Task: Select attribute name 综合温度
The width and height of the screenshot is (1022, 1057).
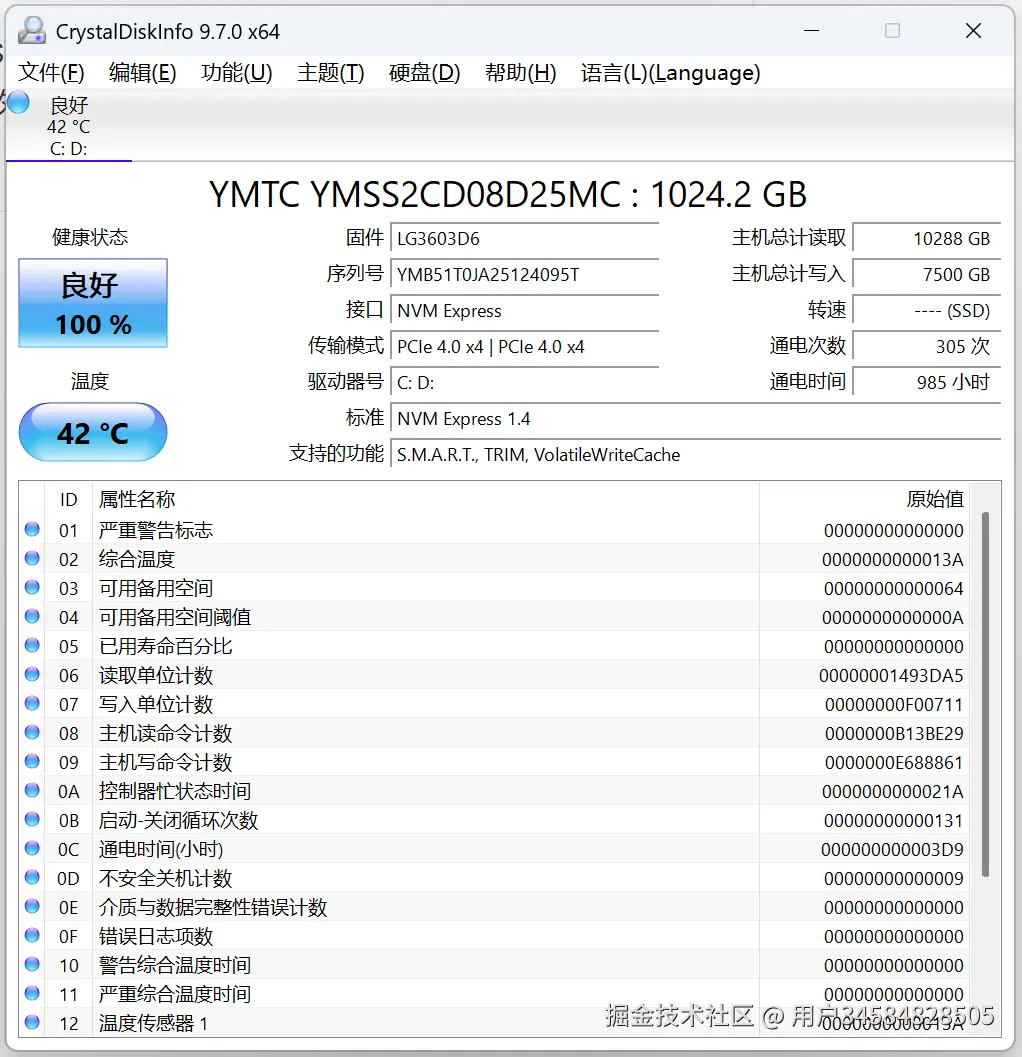Action: tap(137, 560)
